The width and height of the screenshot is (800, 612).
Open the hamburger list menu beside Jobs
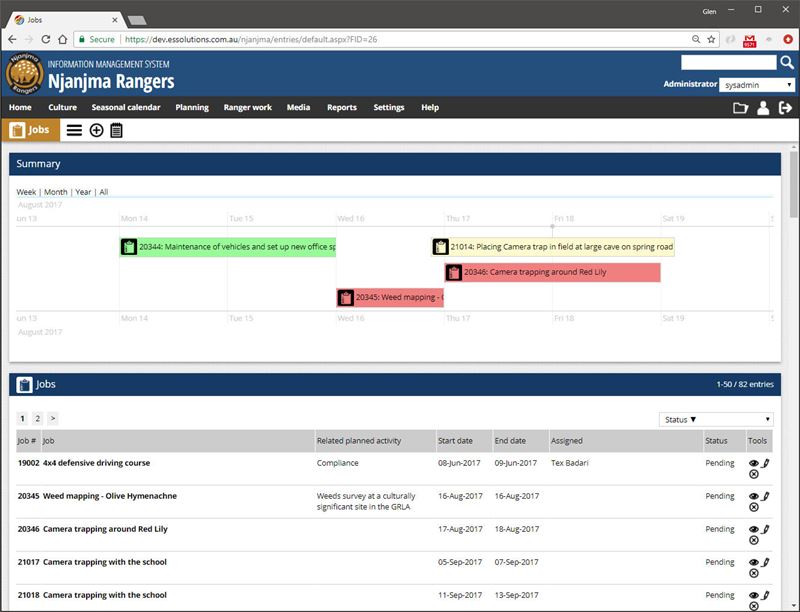(74, 130)
